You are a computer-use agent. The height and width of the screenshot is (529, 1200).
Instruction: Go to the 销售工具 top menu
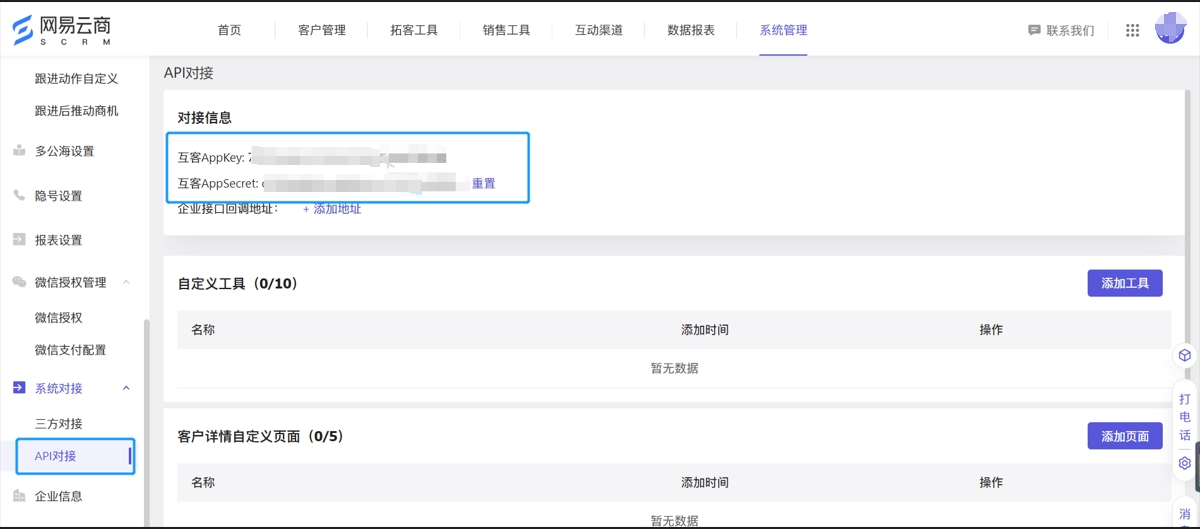click(x=506, y=30)
